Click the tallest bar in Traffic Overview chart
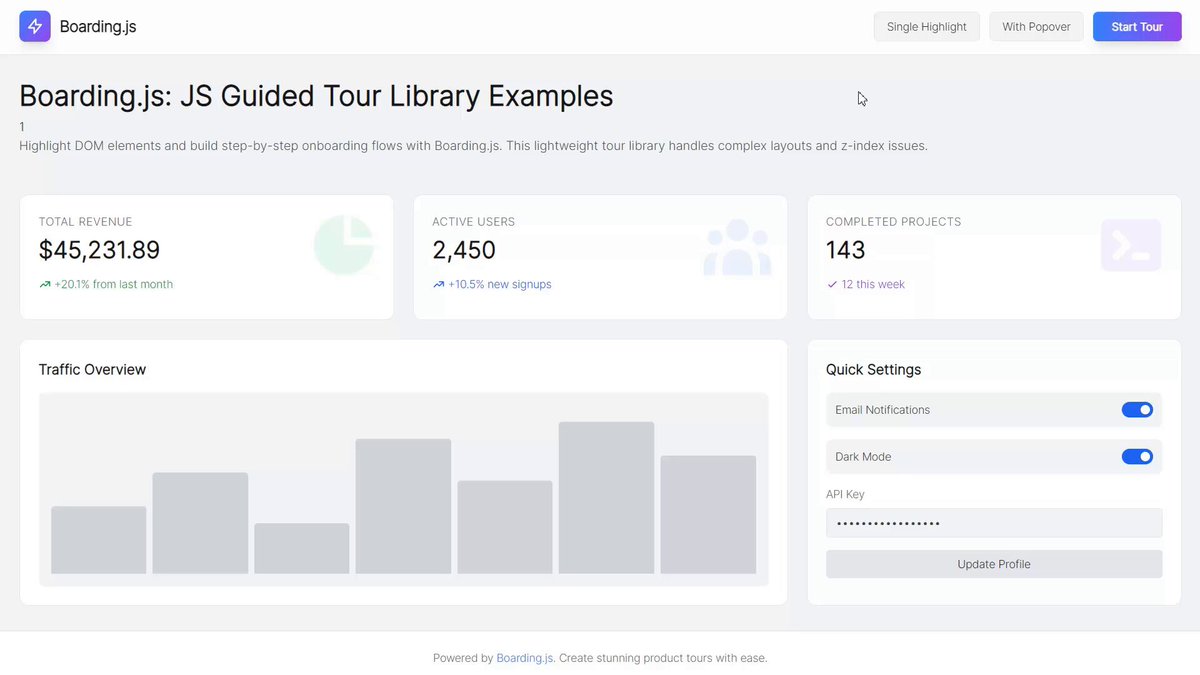Viewport: 1200px width, 675px height. pyautogui.click(x=606, y=498)
